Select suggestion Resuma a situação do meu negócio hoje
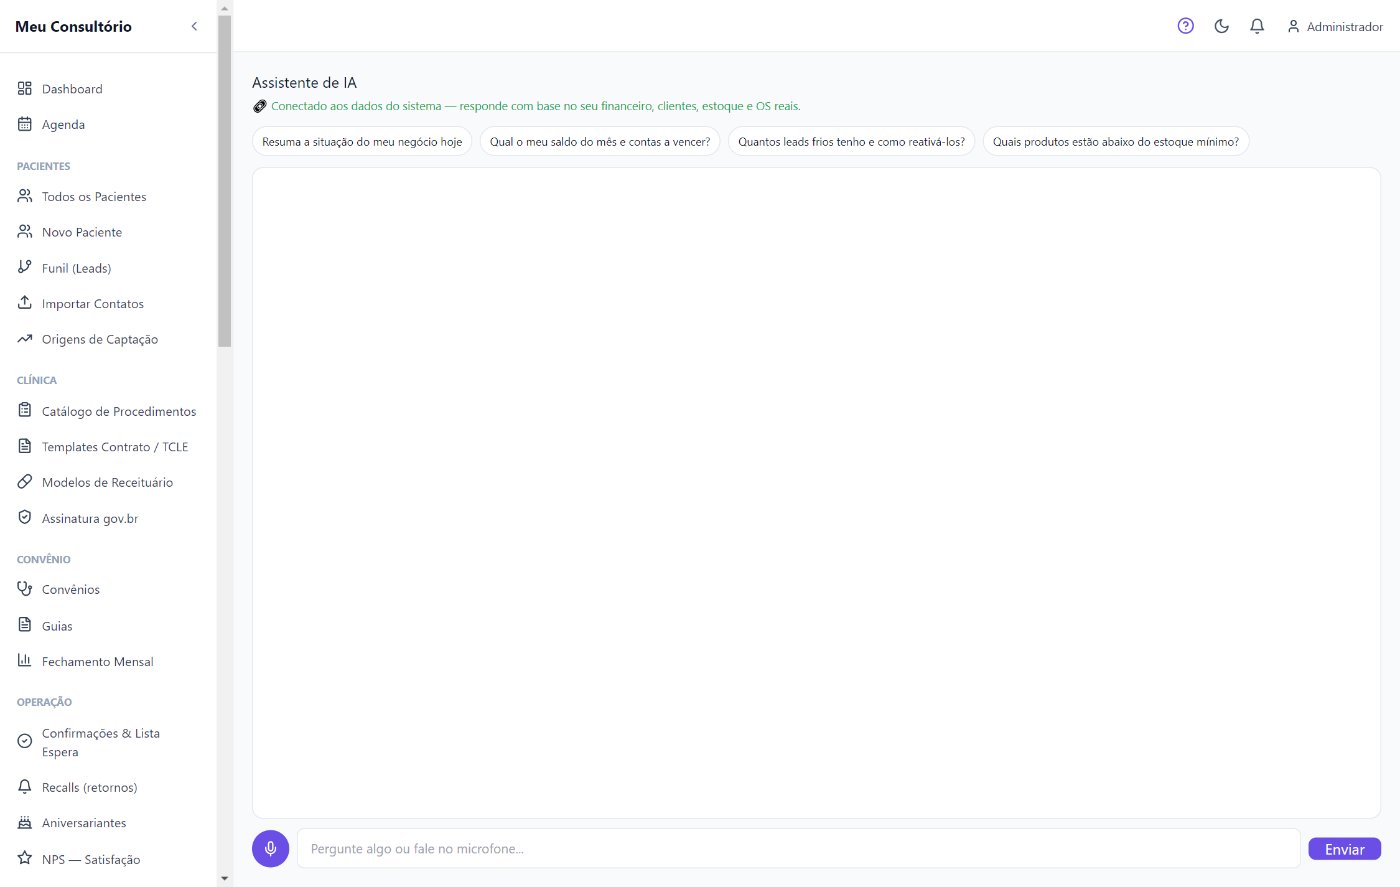Viewport: 1400px width, 887px height. pos(362,142)
